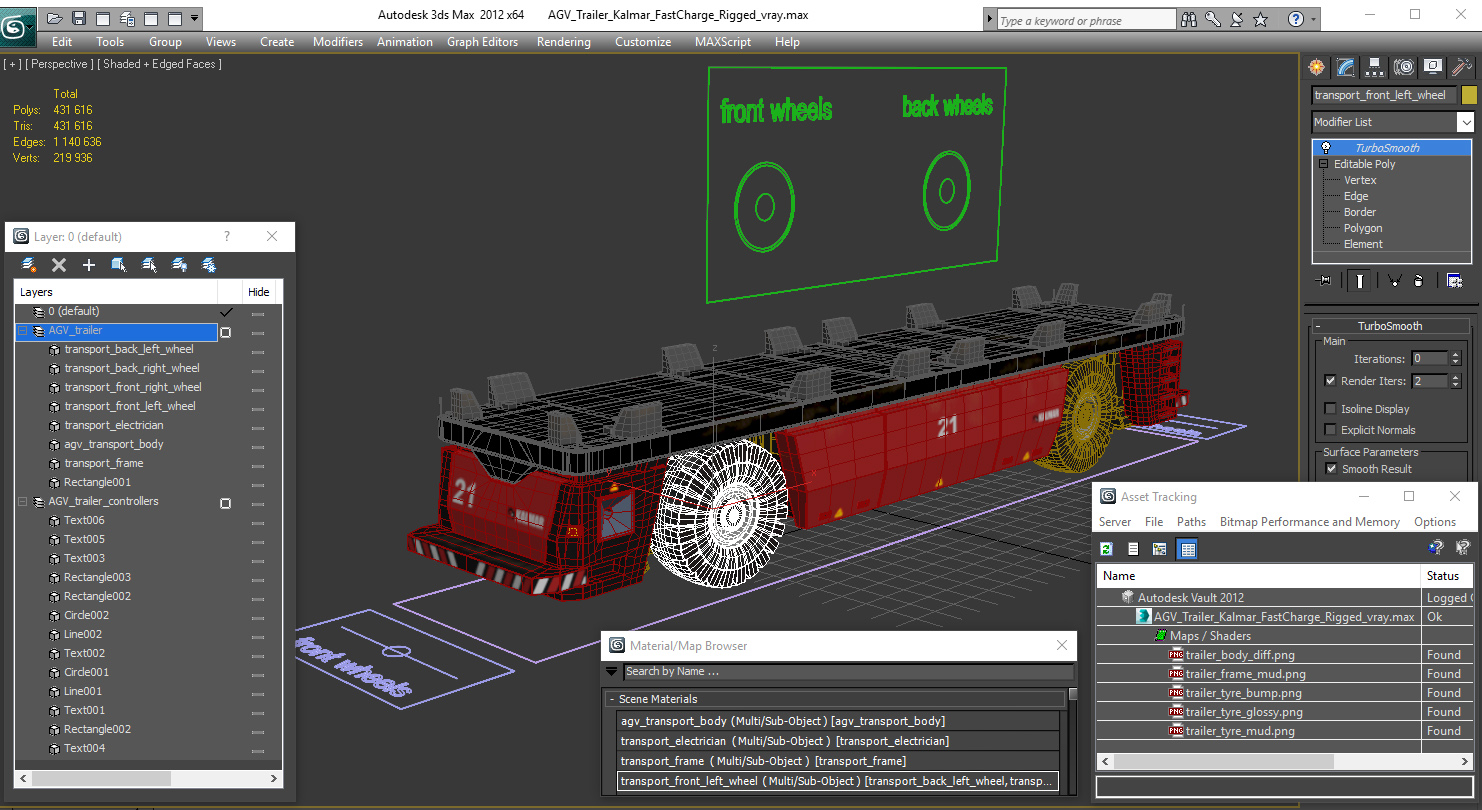Click Hide/Unhide All Layers icon
Image resolution: width=1482 pixels, height=810 pixels.
point(179,265)
